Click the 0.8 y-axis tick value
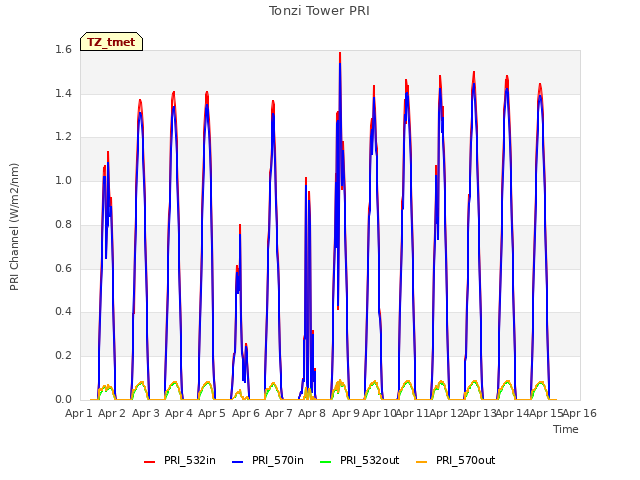 coord(63,224)
